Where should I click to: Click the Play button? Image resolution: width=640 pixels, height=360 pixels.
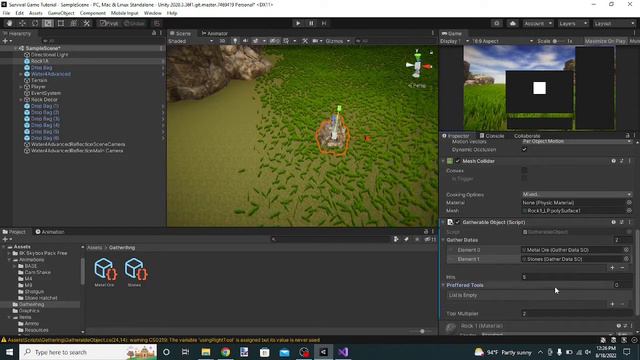(x=298, y=23)
